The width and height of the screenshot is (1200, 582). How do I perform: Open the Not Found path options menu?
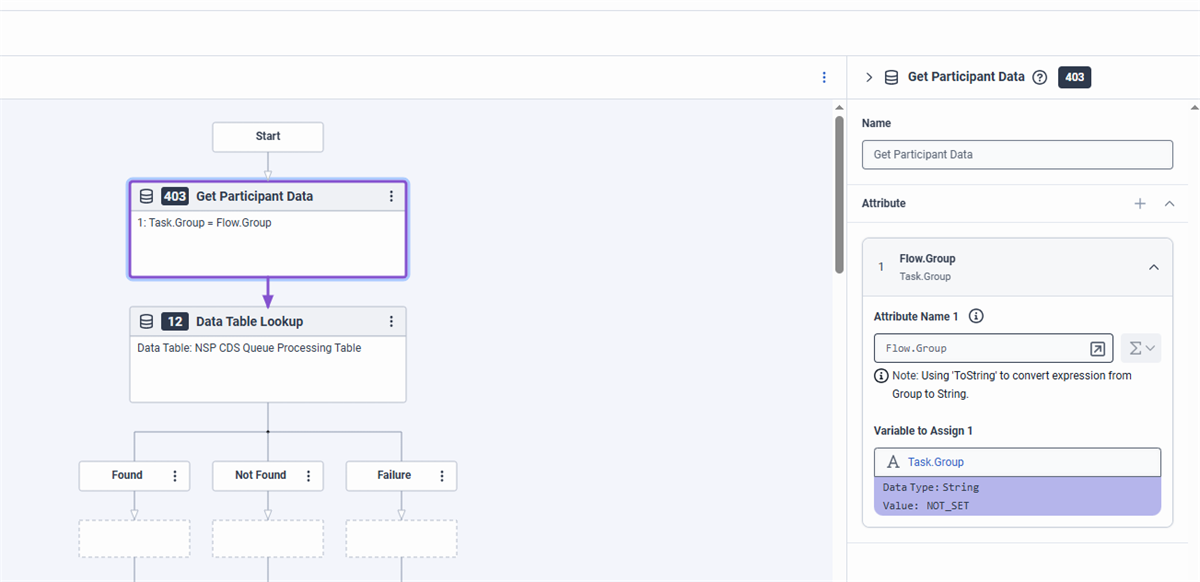tap(308, 476)
